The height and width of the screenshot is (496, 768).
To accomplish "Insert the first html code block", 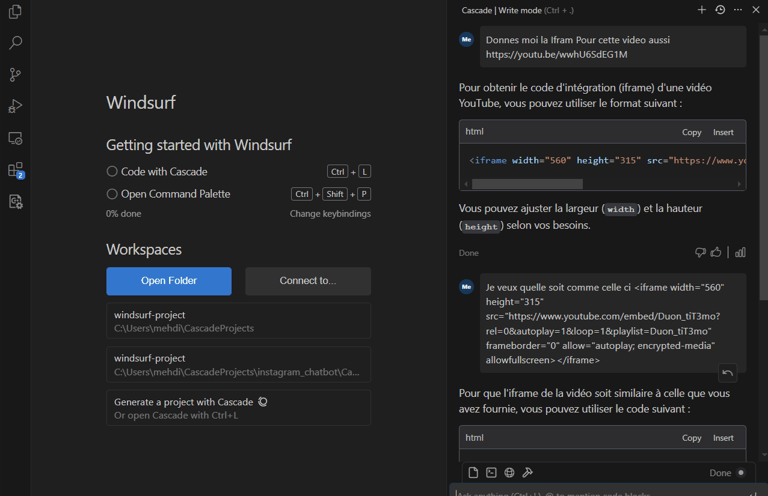I will click(x=723, y=132).
